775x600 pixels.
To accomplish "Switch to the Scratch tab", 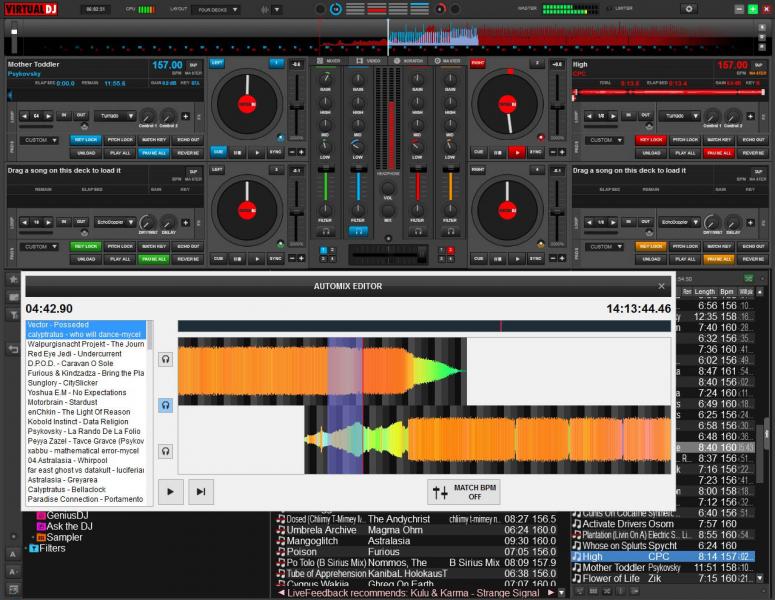I will pyautogui.click(x=409, y=61).
